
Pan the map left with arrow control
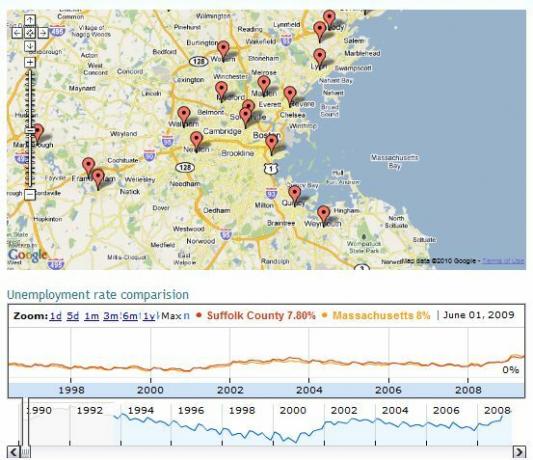coord(17,33)
